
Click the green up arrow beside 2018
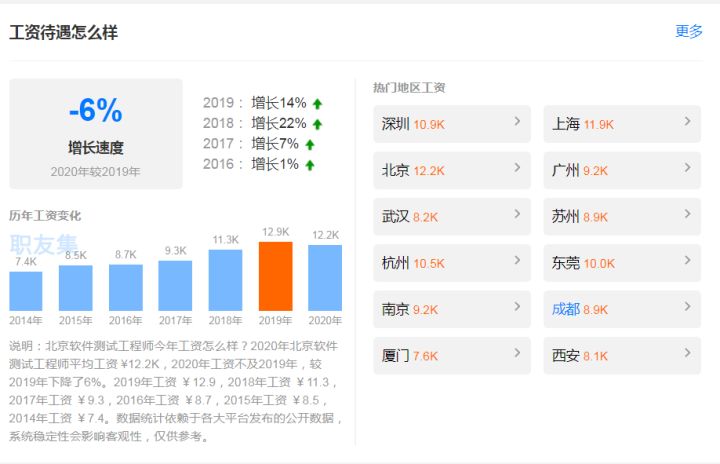click(317, 124)
